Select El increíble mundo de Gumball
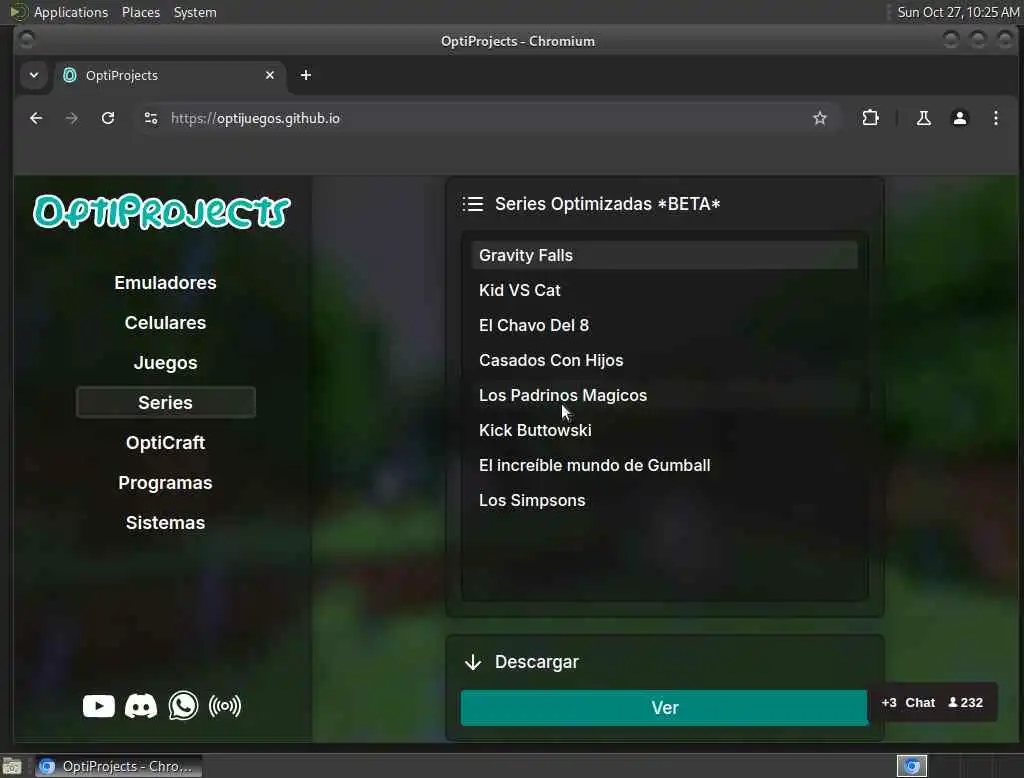This screenshot has height=778, width=1024. [664, 465]
